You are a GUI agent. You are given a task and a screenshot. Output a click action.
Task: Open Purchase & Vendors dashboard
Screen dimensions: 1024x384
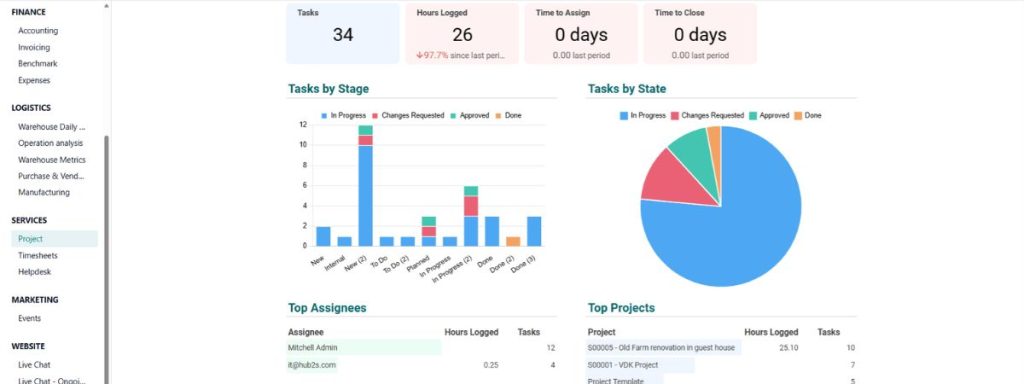coord(52,176)
